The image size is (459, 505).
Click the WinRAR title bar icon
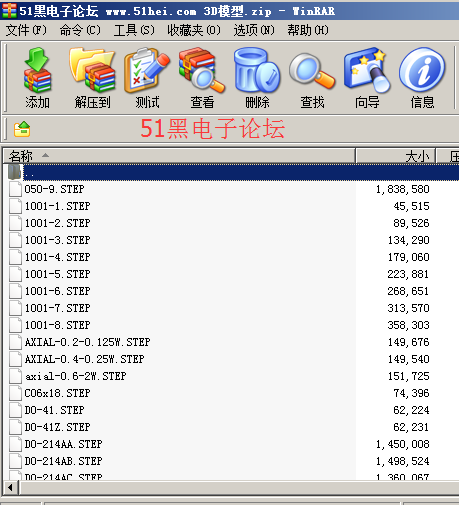[x=9, y=10]
